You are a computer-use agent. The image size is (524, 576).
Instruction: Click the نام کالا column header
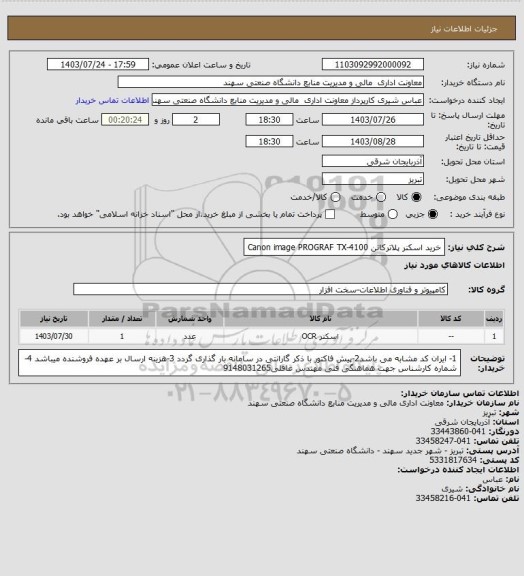tap(320, 319)
